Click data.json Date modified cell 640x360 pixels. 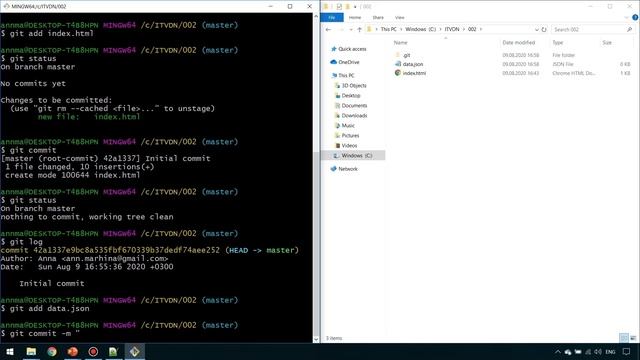click(520, 64)
